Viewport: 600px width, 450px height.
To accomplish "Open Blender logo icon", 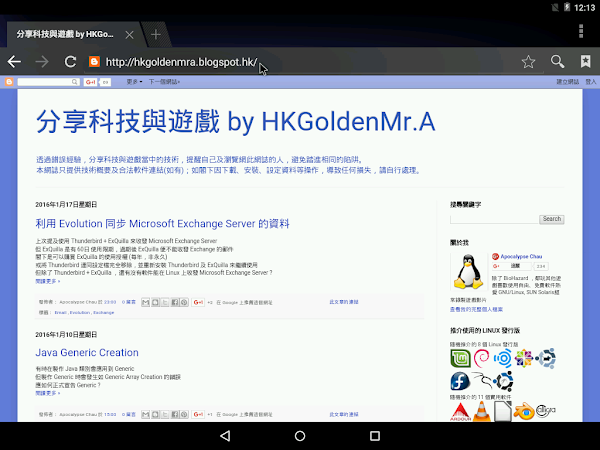I will [x=524, y=412].
